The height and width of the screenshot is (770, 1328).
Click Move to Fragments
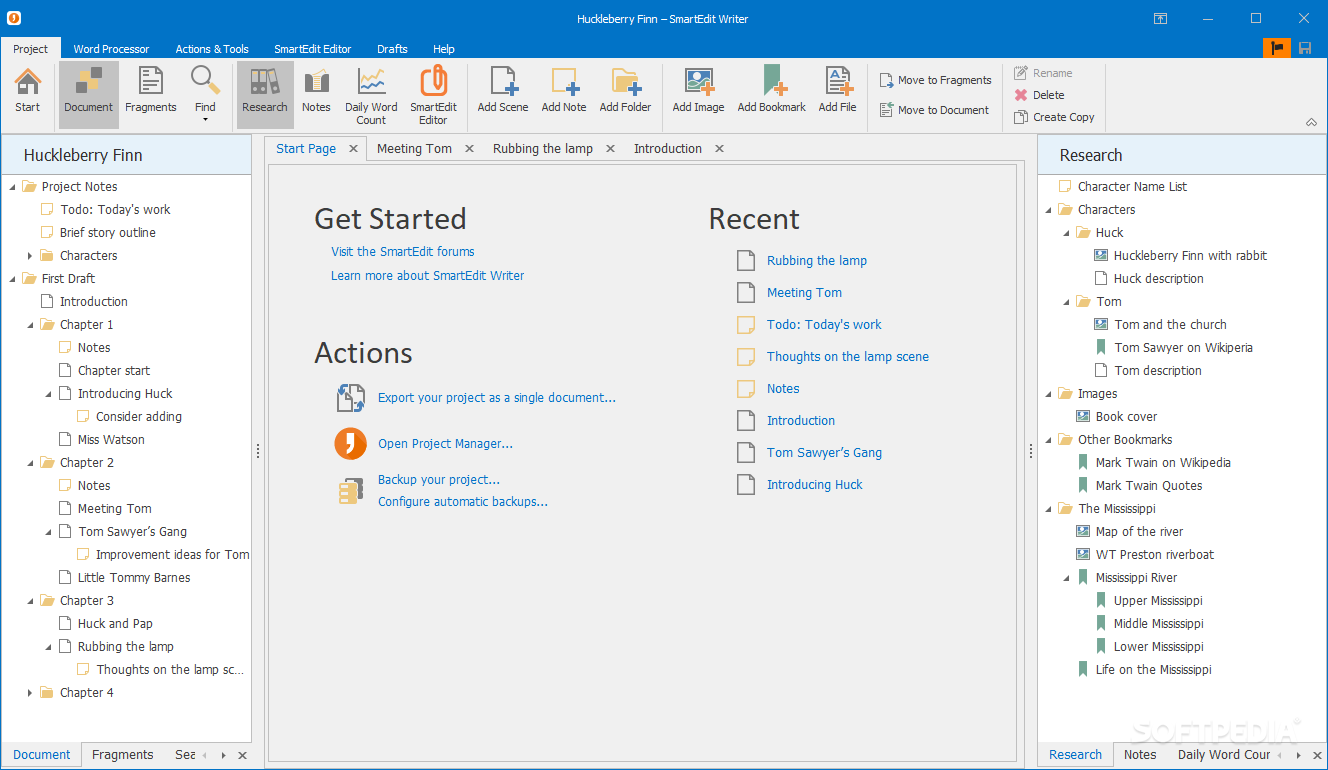[x=936, y=80]
